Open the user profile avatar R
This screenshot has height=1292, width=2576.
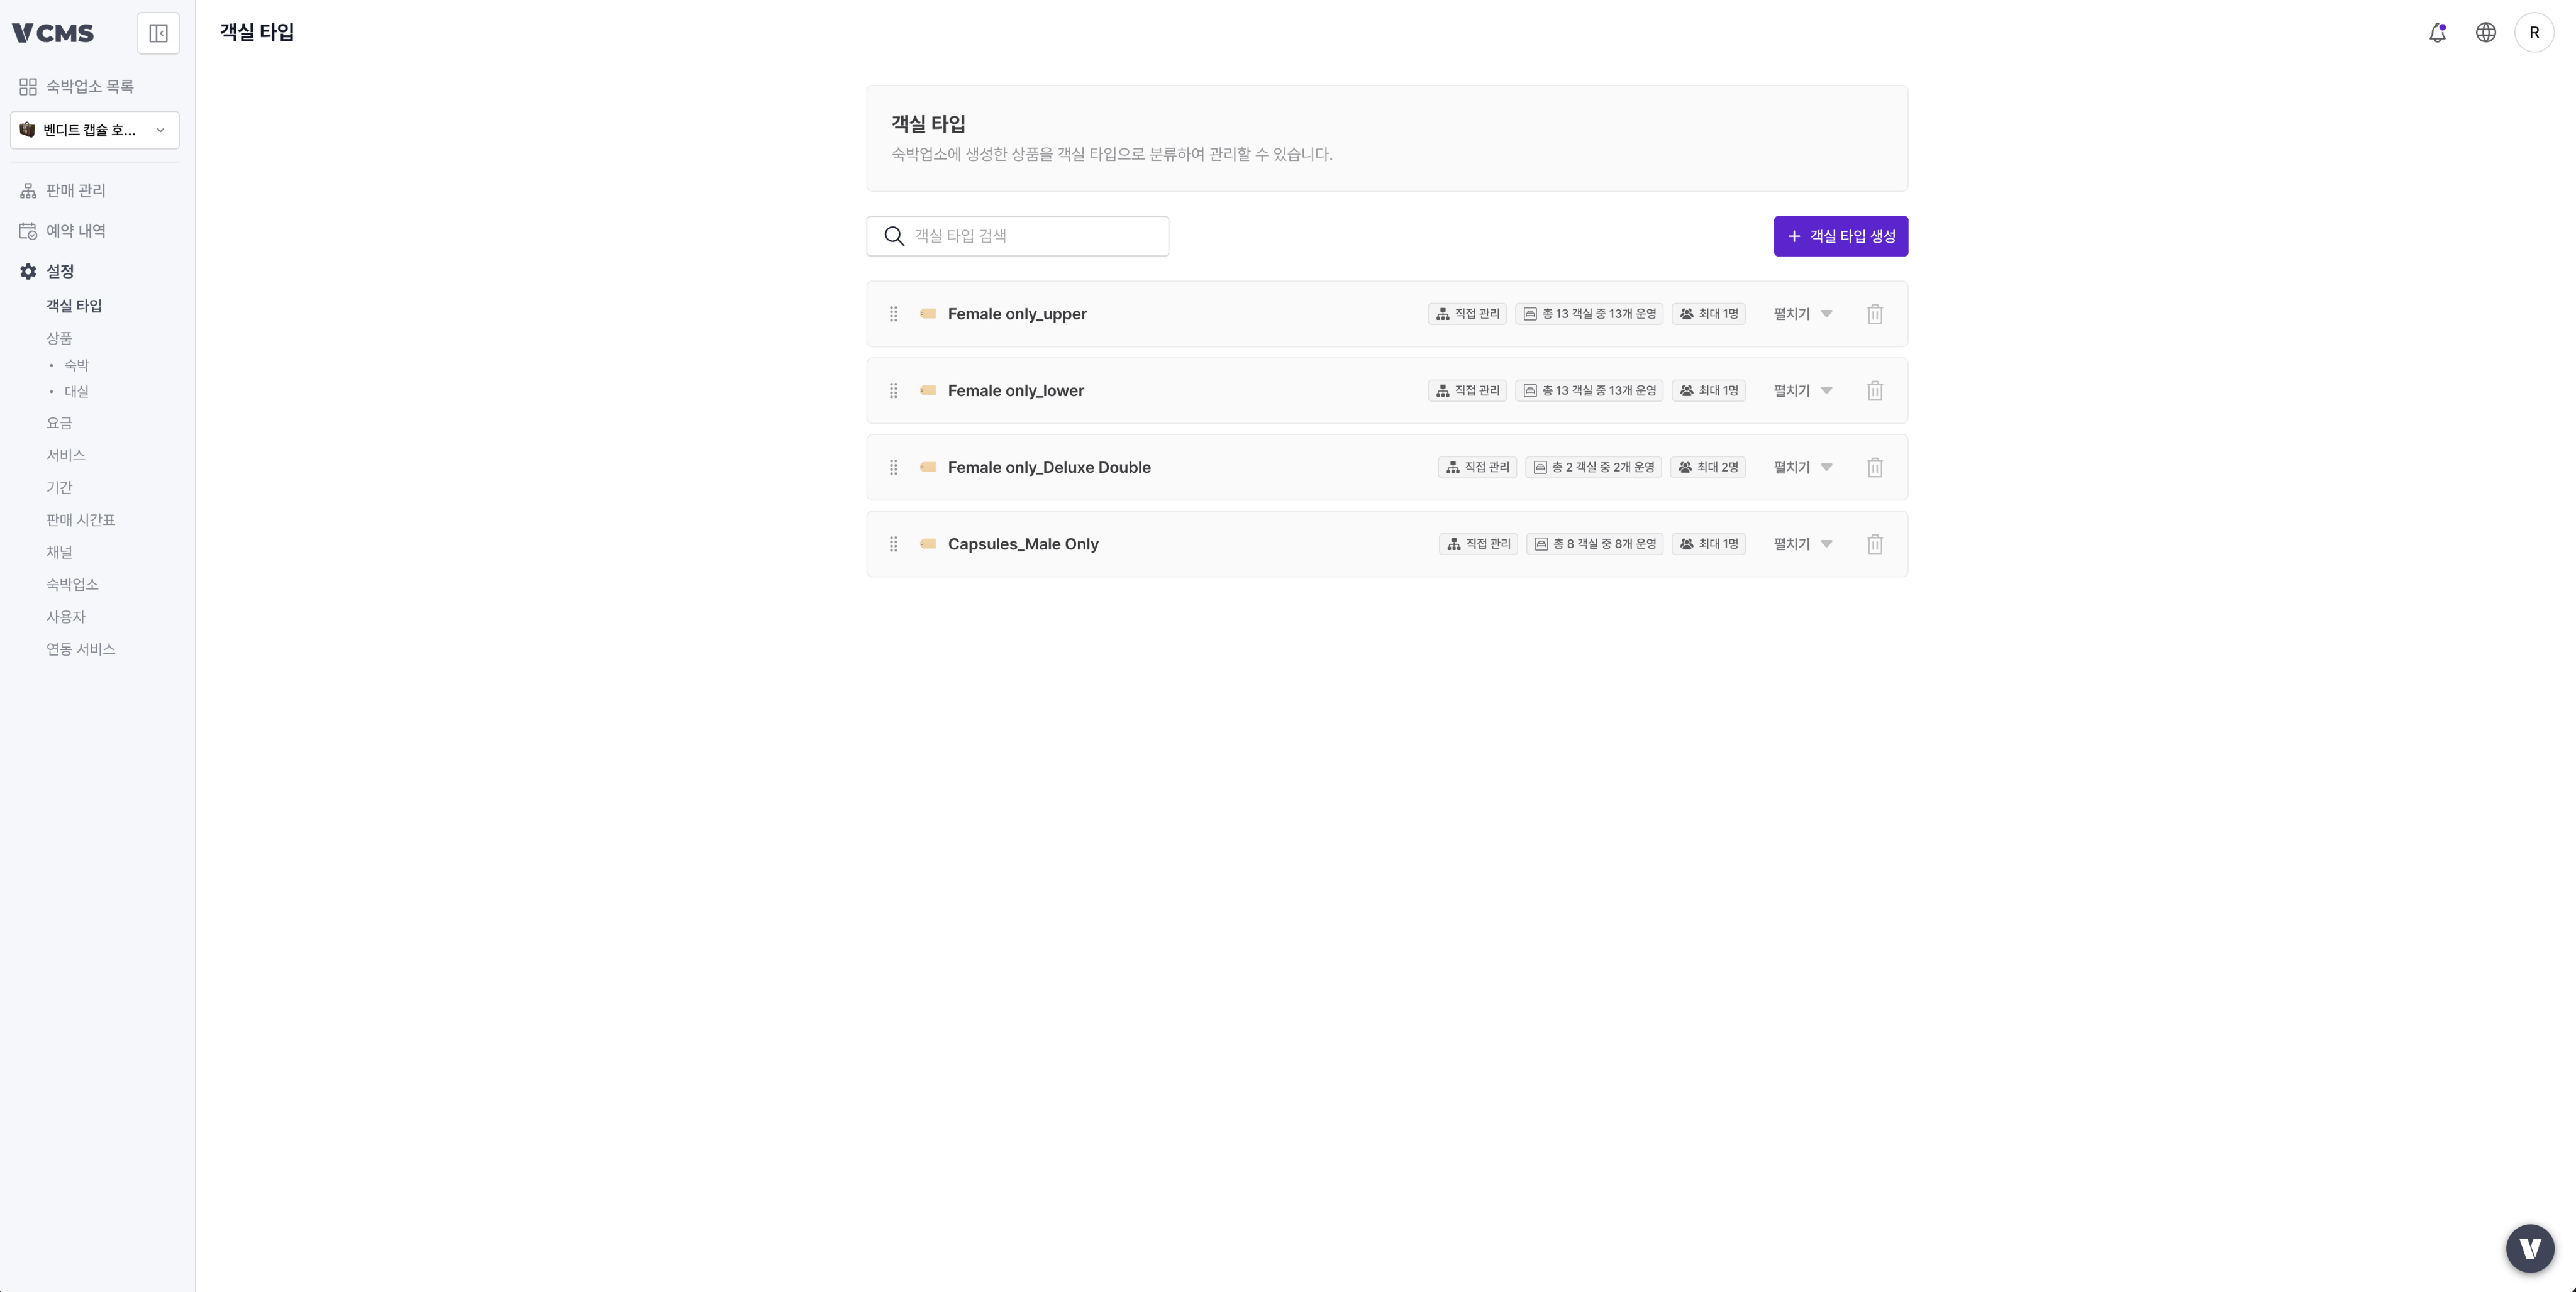point(2534,33)
